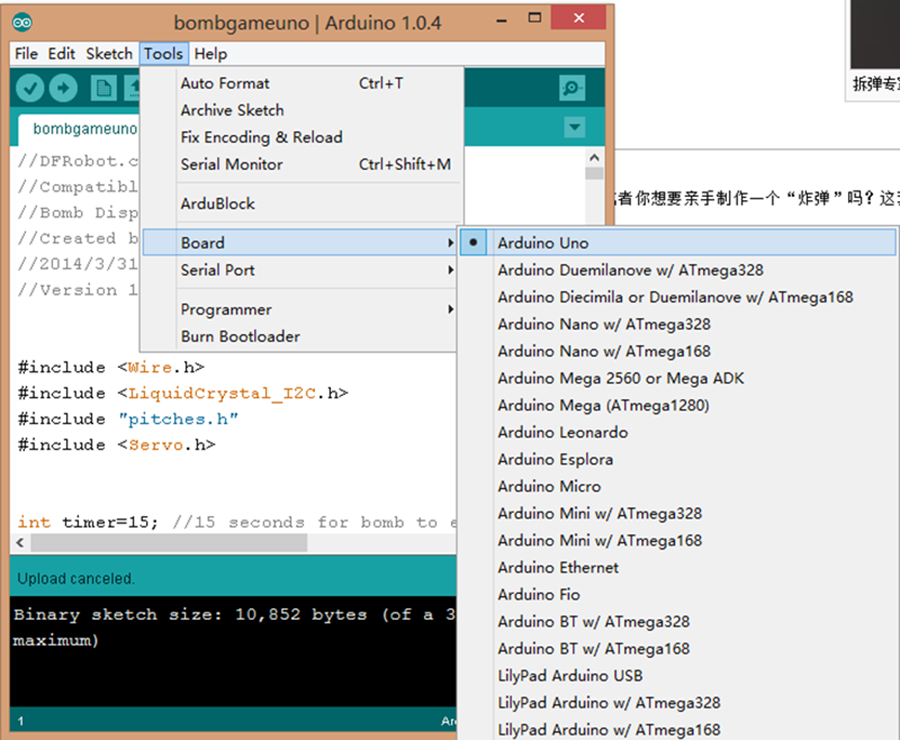Viewport: 900px width, 740px height.
Task: Select Arduino Leonardo board
Action: tap(678, 432)
